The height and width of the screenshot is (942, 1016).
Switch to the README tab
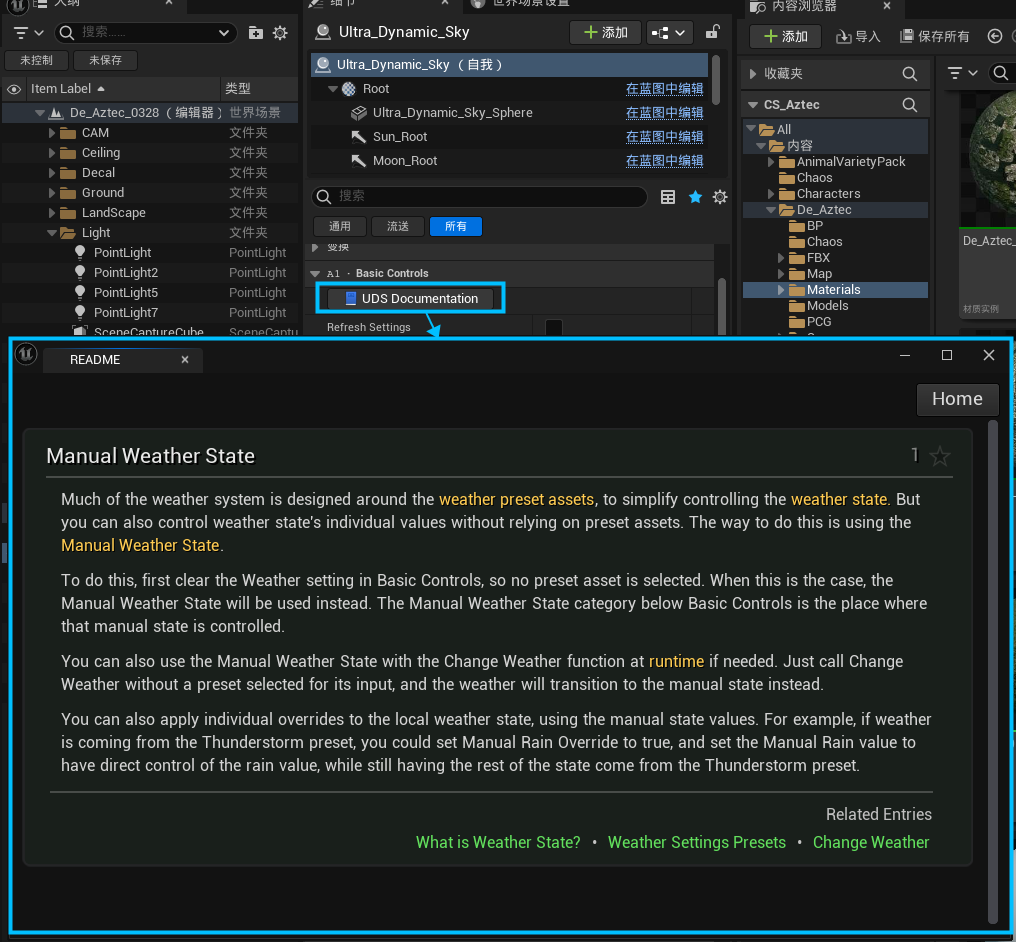click(95, 360)
